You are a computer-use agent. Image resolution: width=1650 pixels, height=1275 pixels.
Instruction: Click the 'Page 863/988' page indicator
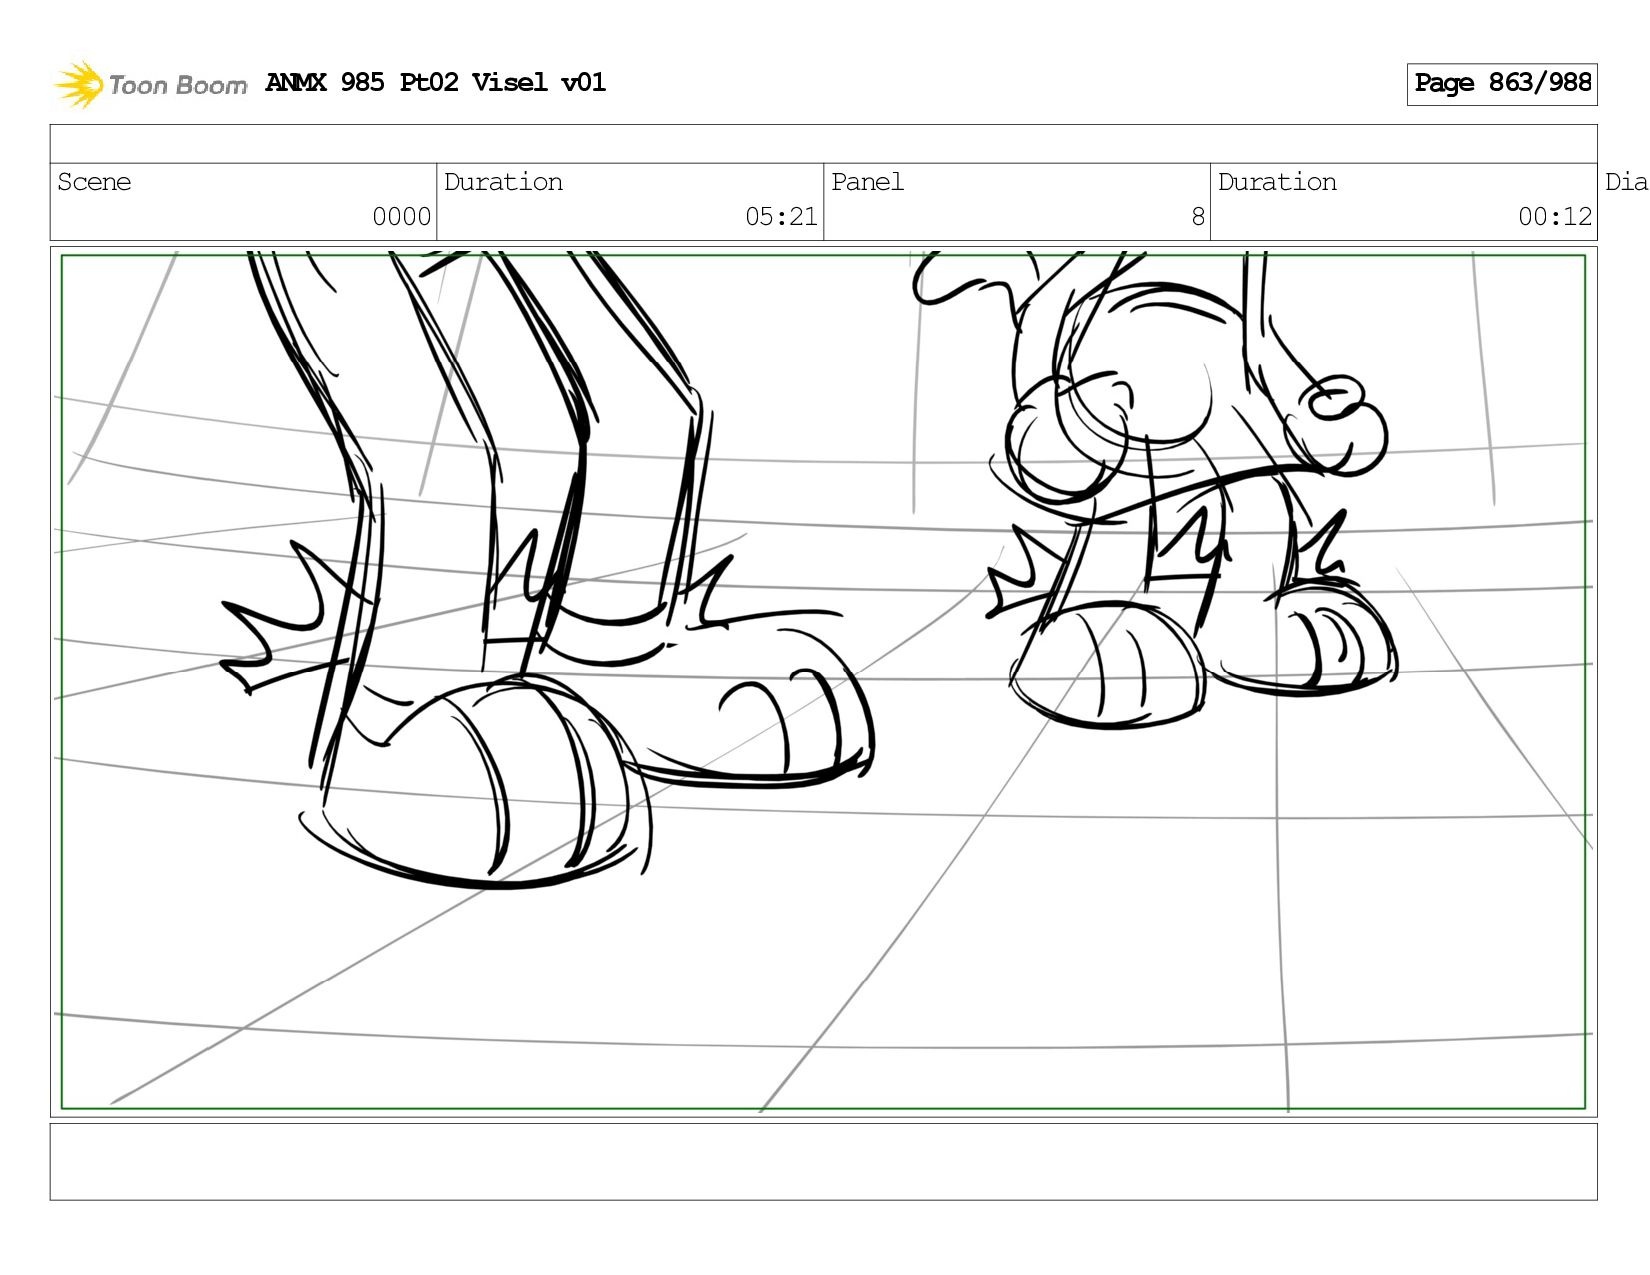click(1502, 84)
